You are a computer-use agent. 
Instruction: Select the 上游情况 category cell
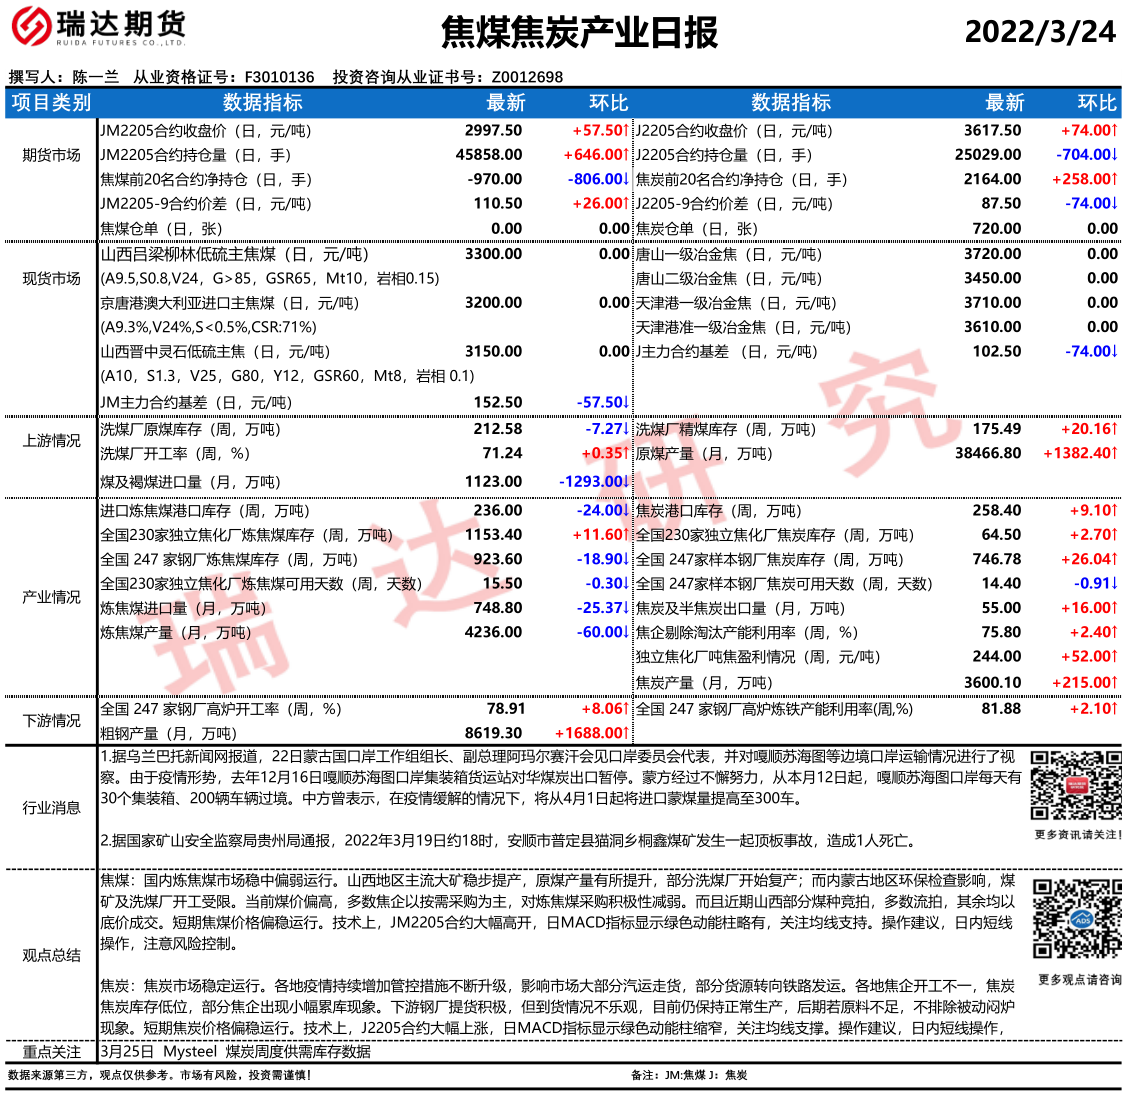point(51,441)
